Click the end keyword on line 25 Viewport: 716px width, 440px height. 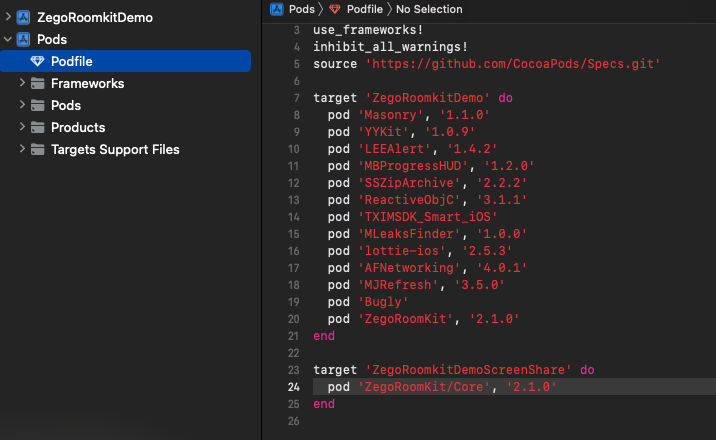[324, 404]
